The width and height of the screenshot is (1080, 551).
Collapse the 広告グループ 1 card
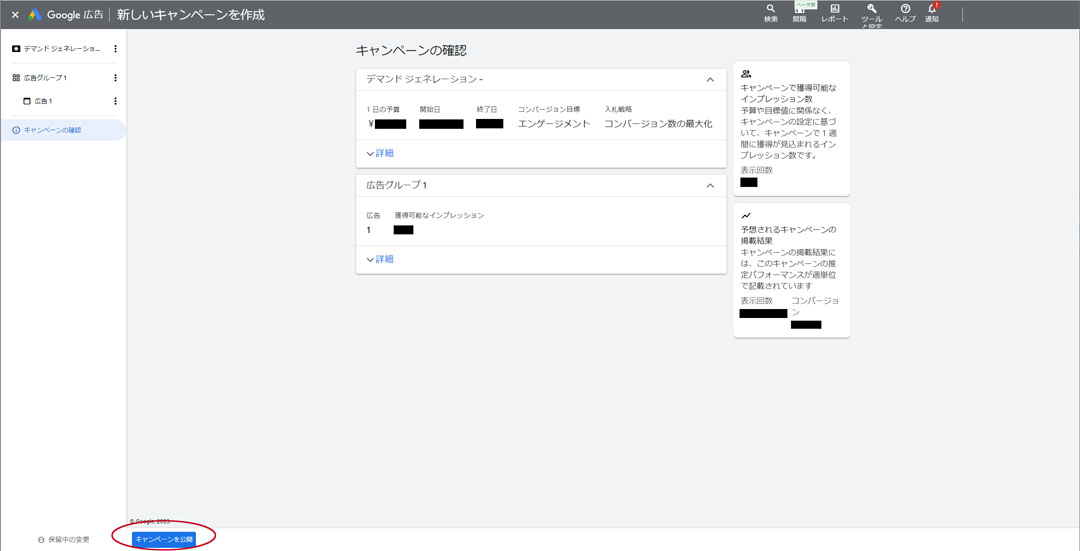point(710,185)
